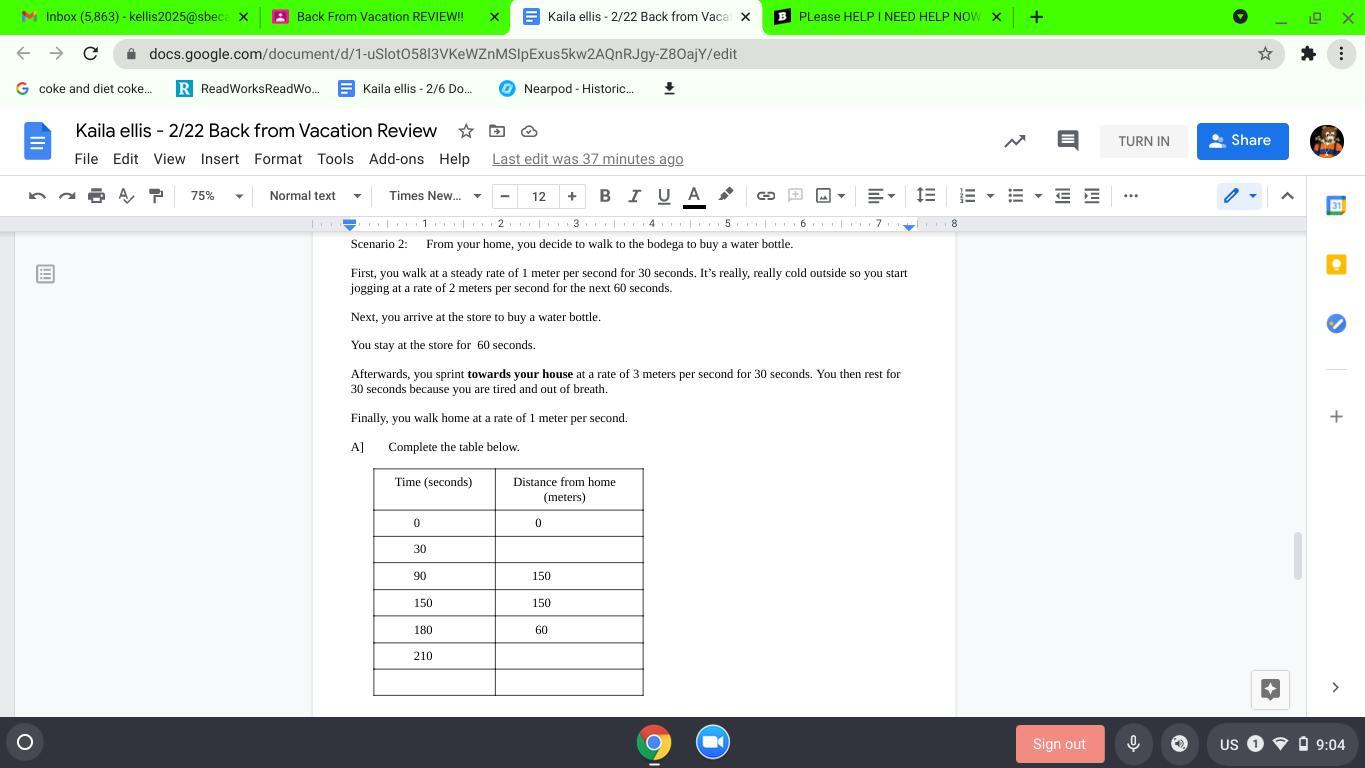Open the zoom level 75% dropdown

click(217, 196)
